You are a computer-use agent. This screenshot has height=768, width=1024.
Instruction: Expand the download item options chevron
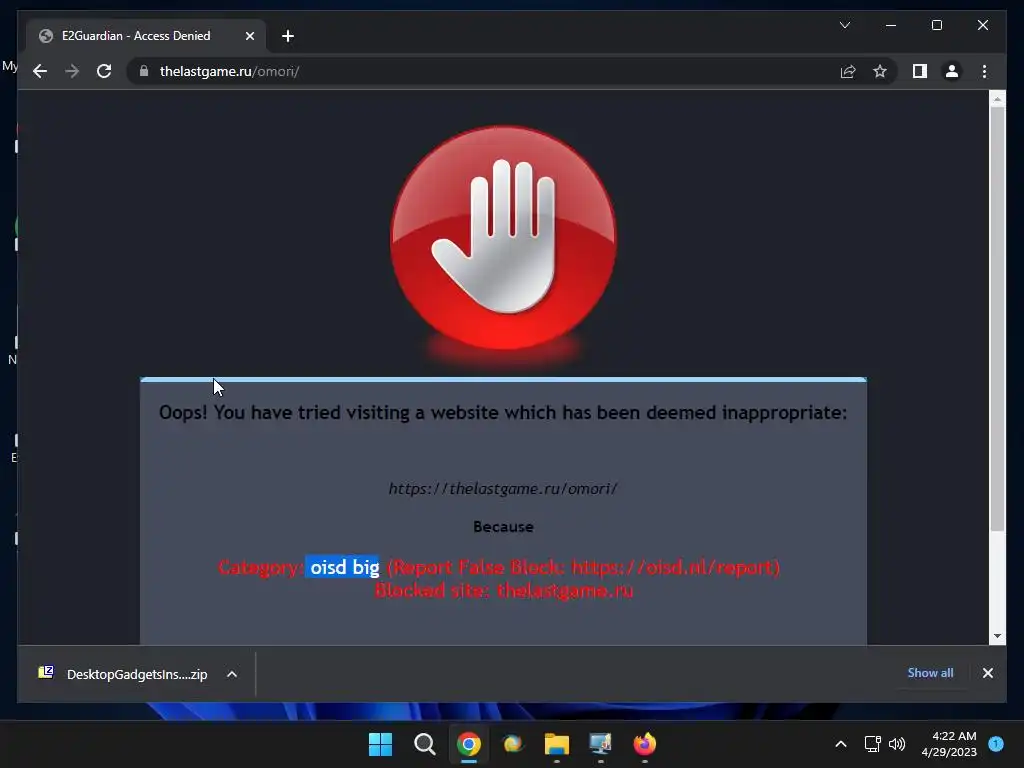pos(232,674)
